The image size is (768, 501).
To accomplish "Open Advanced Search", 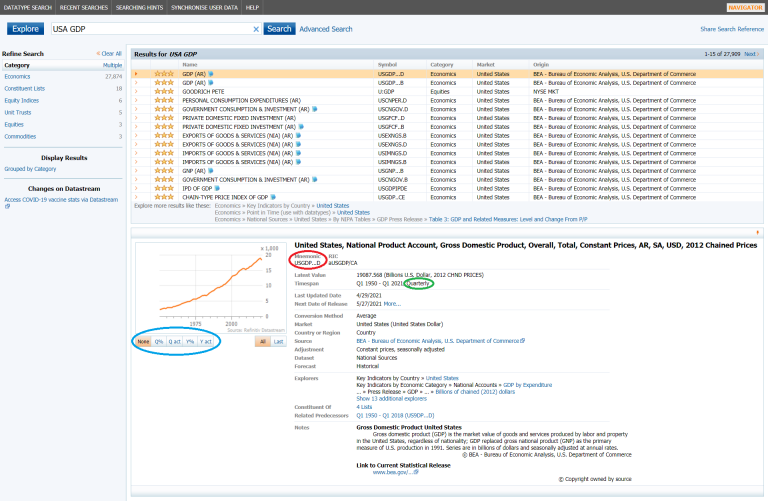I will [x=326, y=29].
